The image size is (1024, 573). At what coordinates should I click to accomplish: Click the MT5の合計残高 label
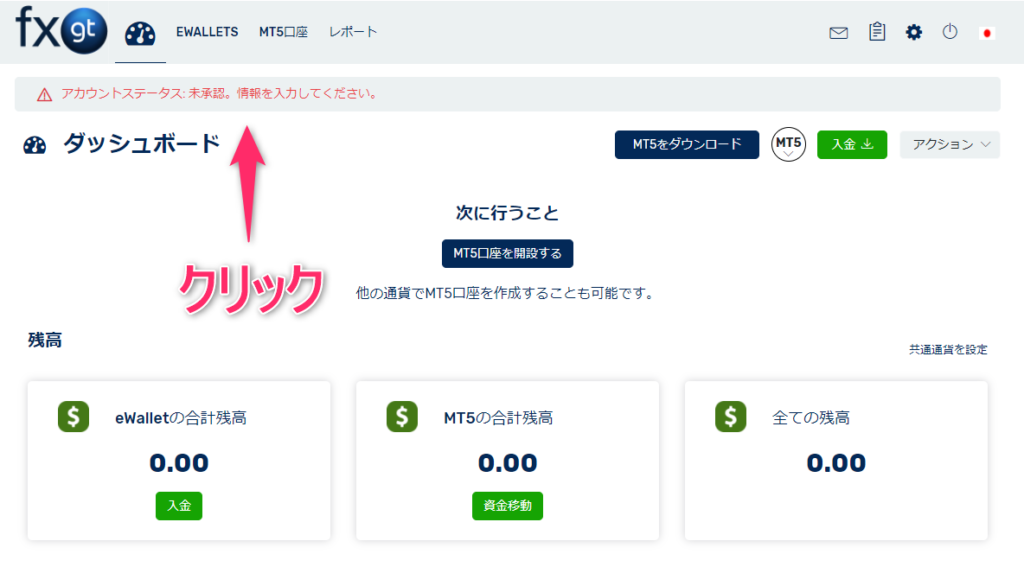tap(498, 418)
